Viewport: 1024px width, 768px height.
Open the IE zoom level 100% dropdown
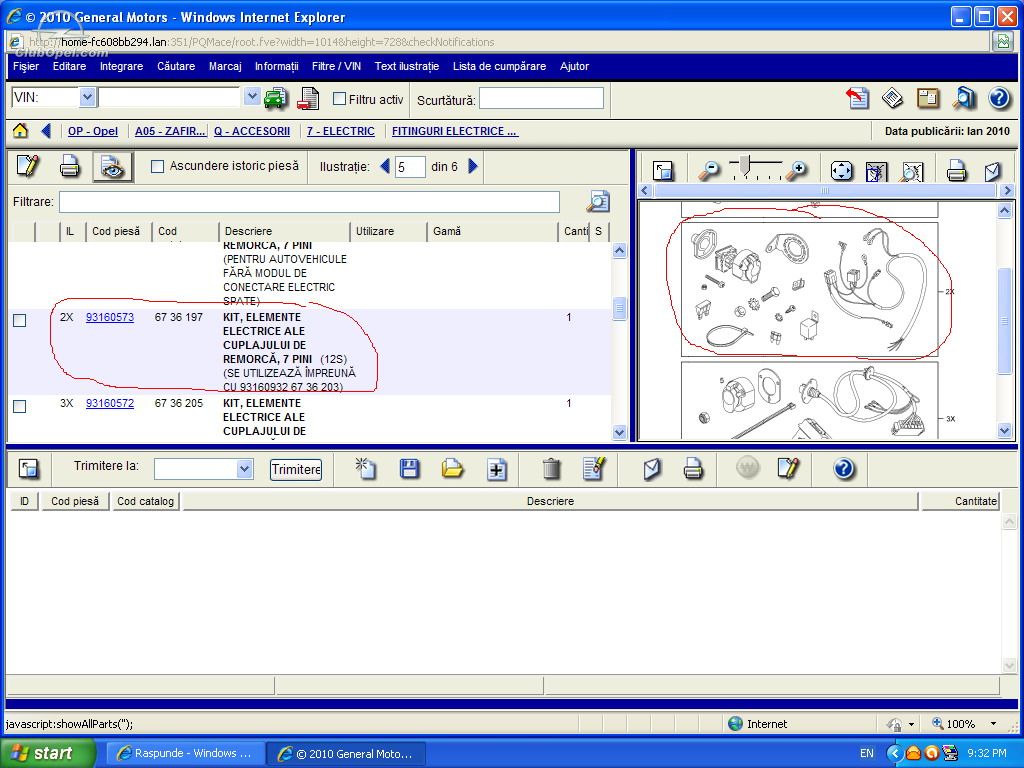point(993,724)
